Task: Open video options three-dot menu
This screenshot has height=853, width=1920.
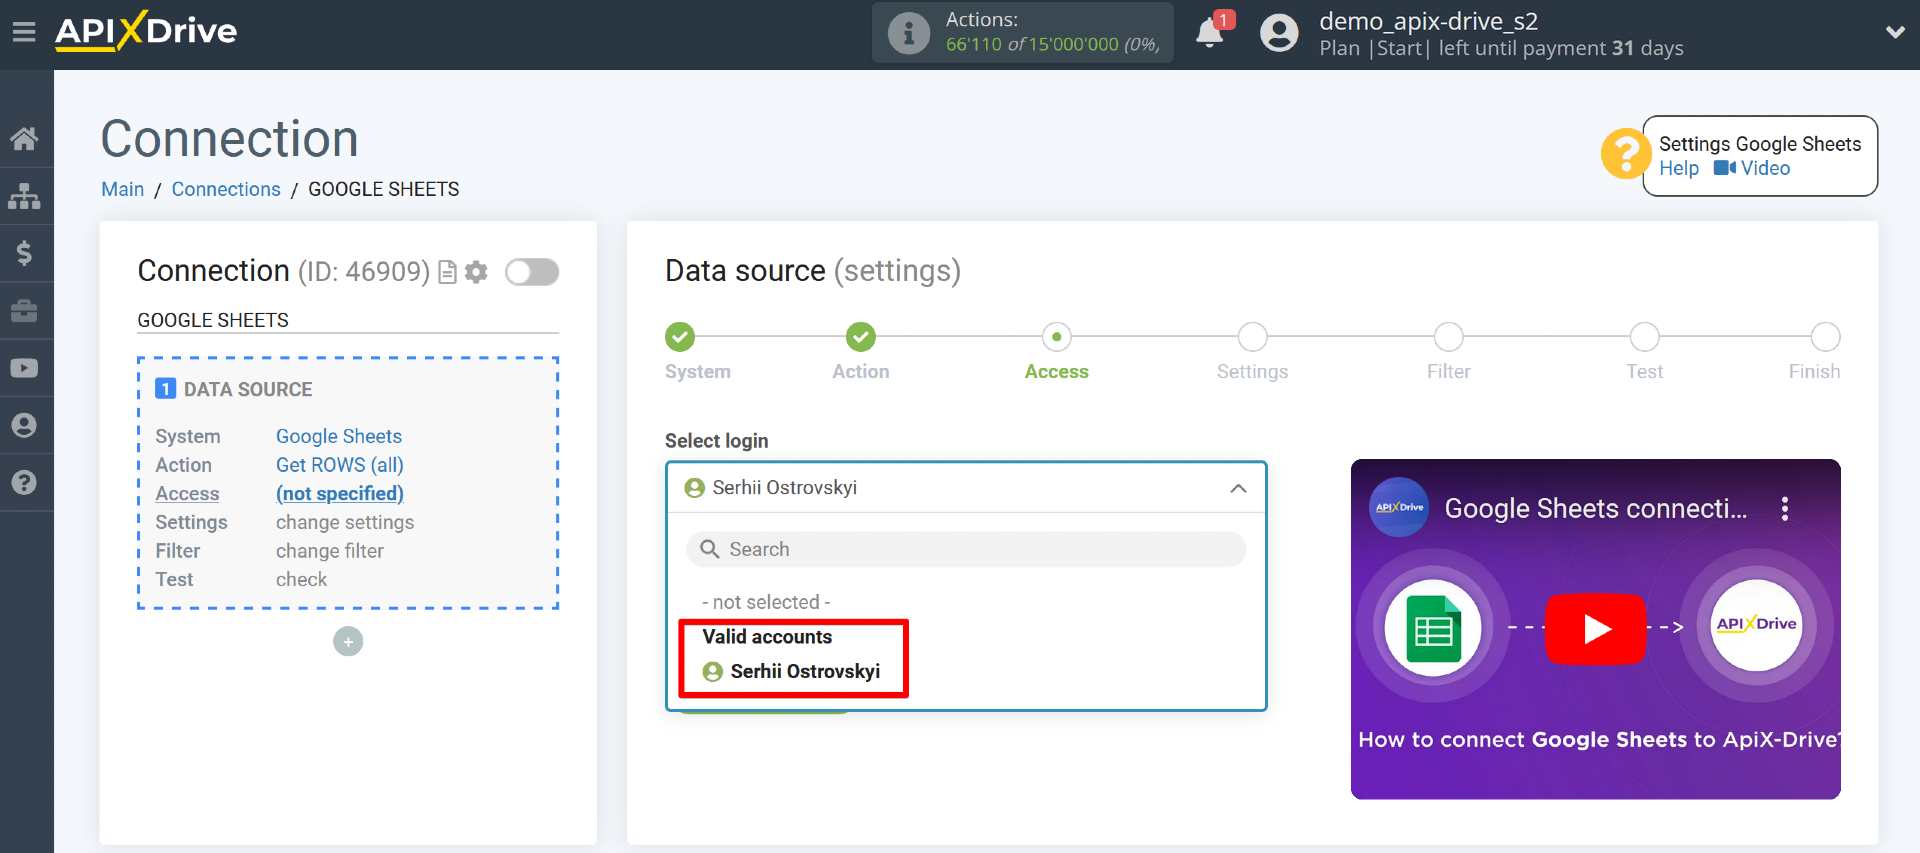Action: tap(1785, 509)
